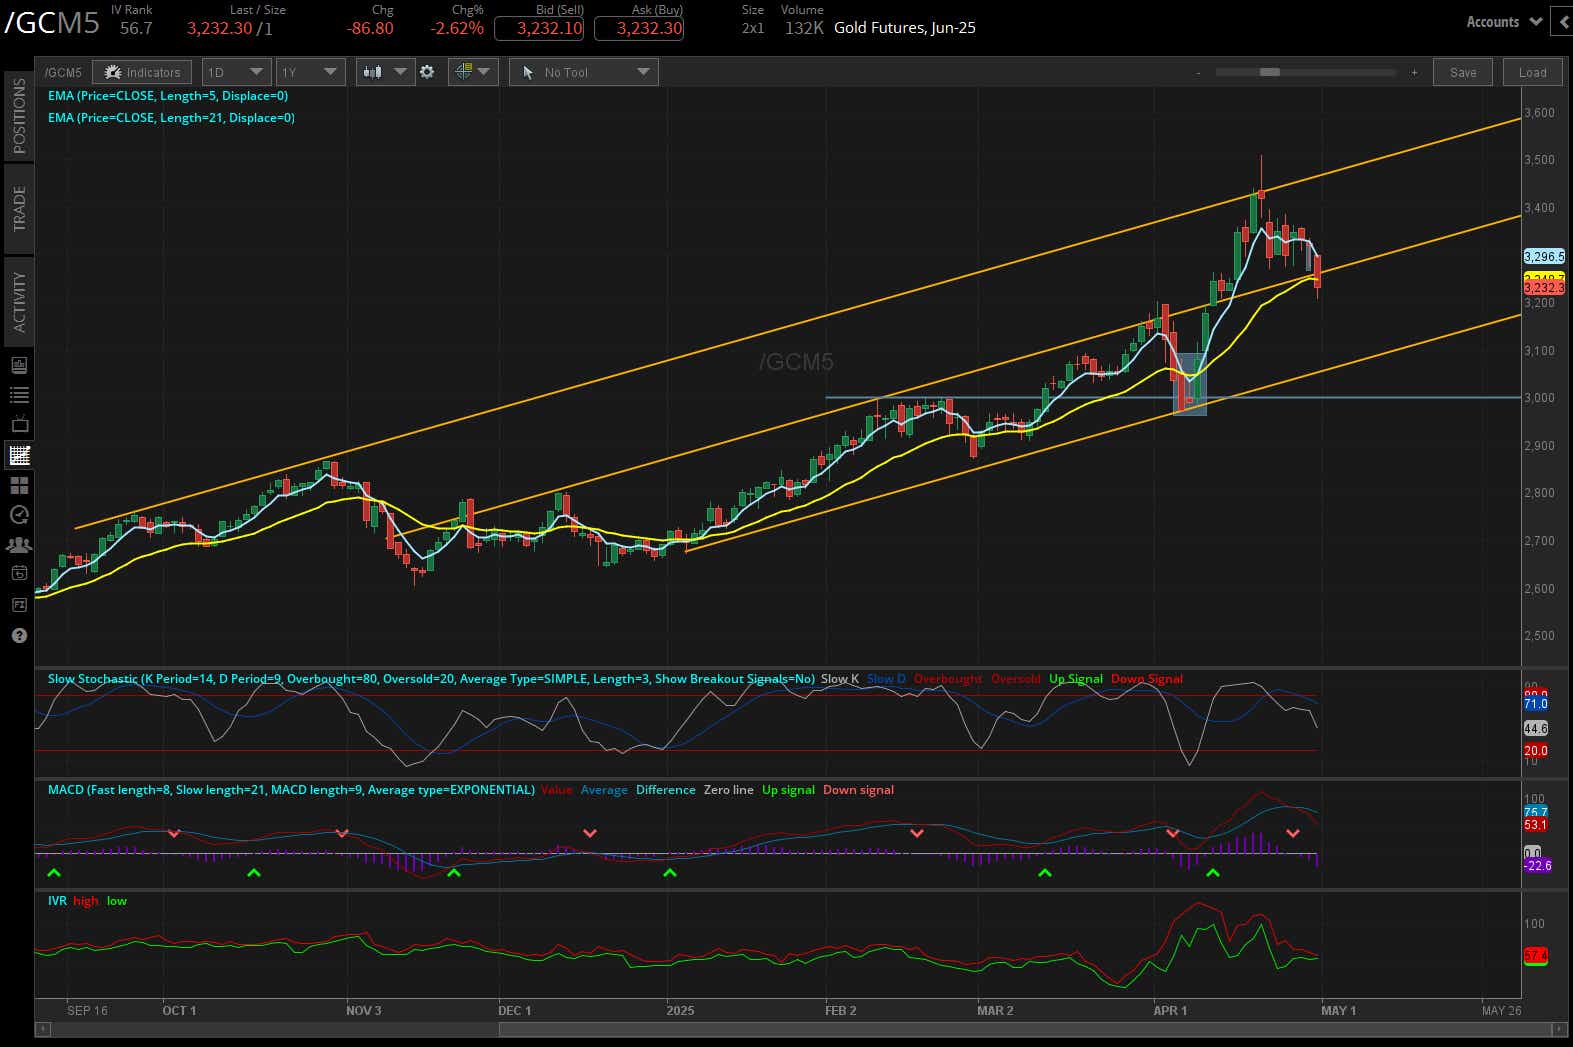
Task: Open chart settings gear icon
Action: point(427,72)
